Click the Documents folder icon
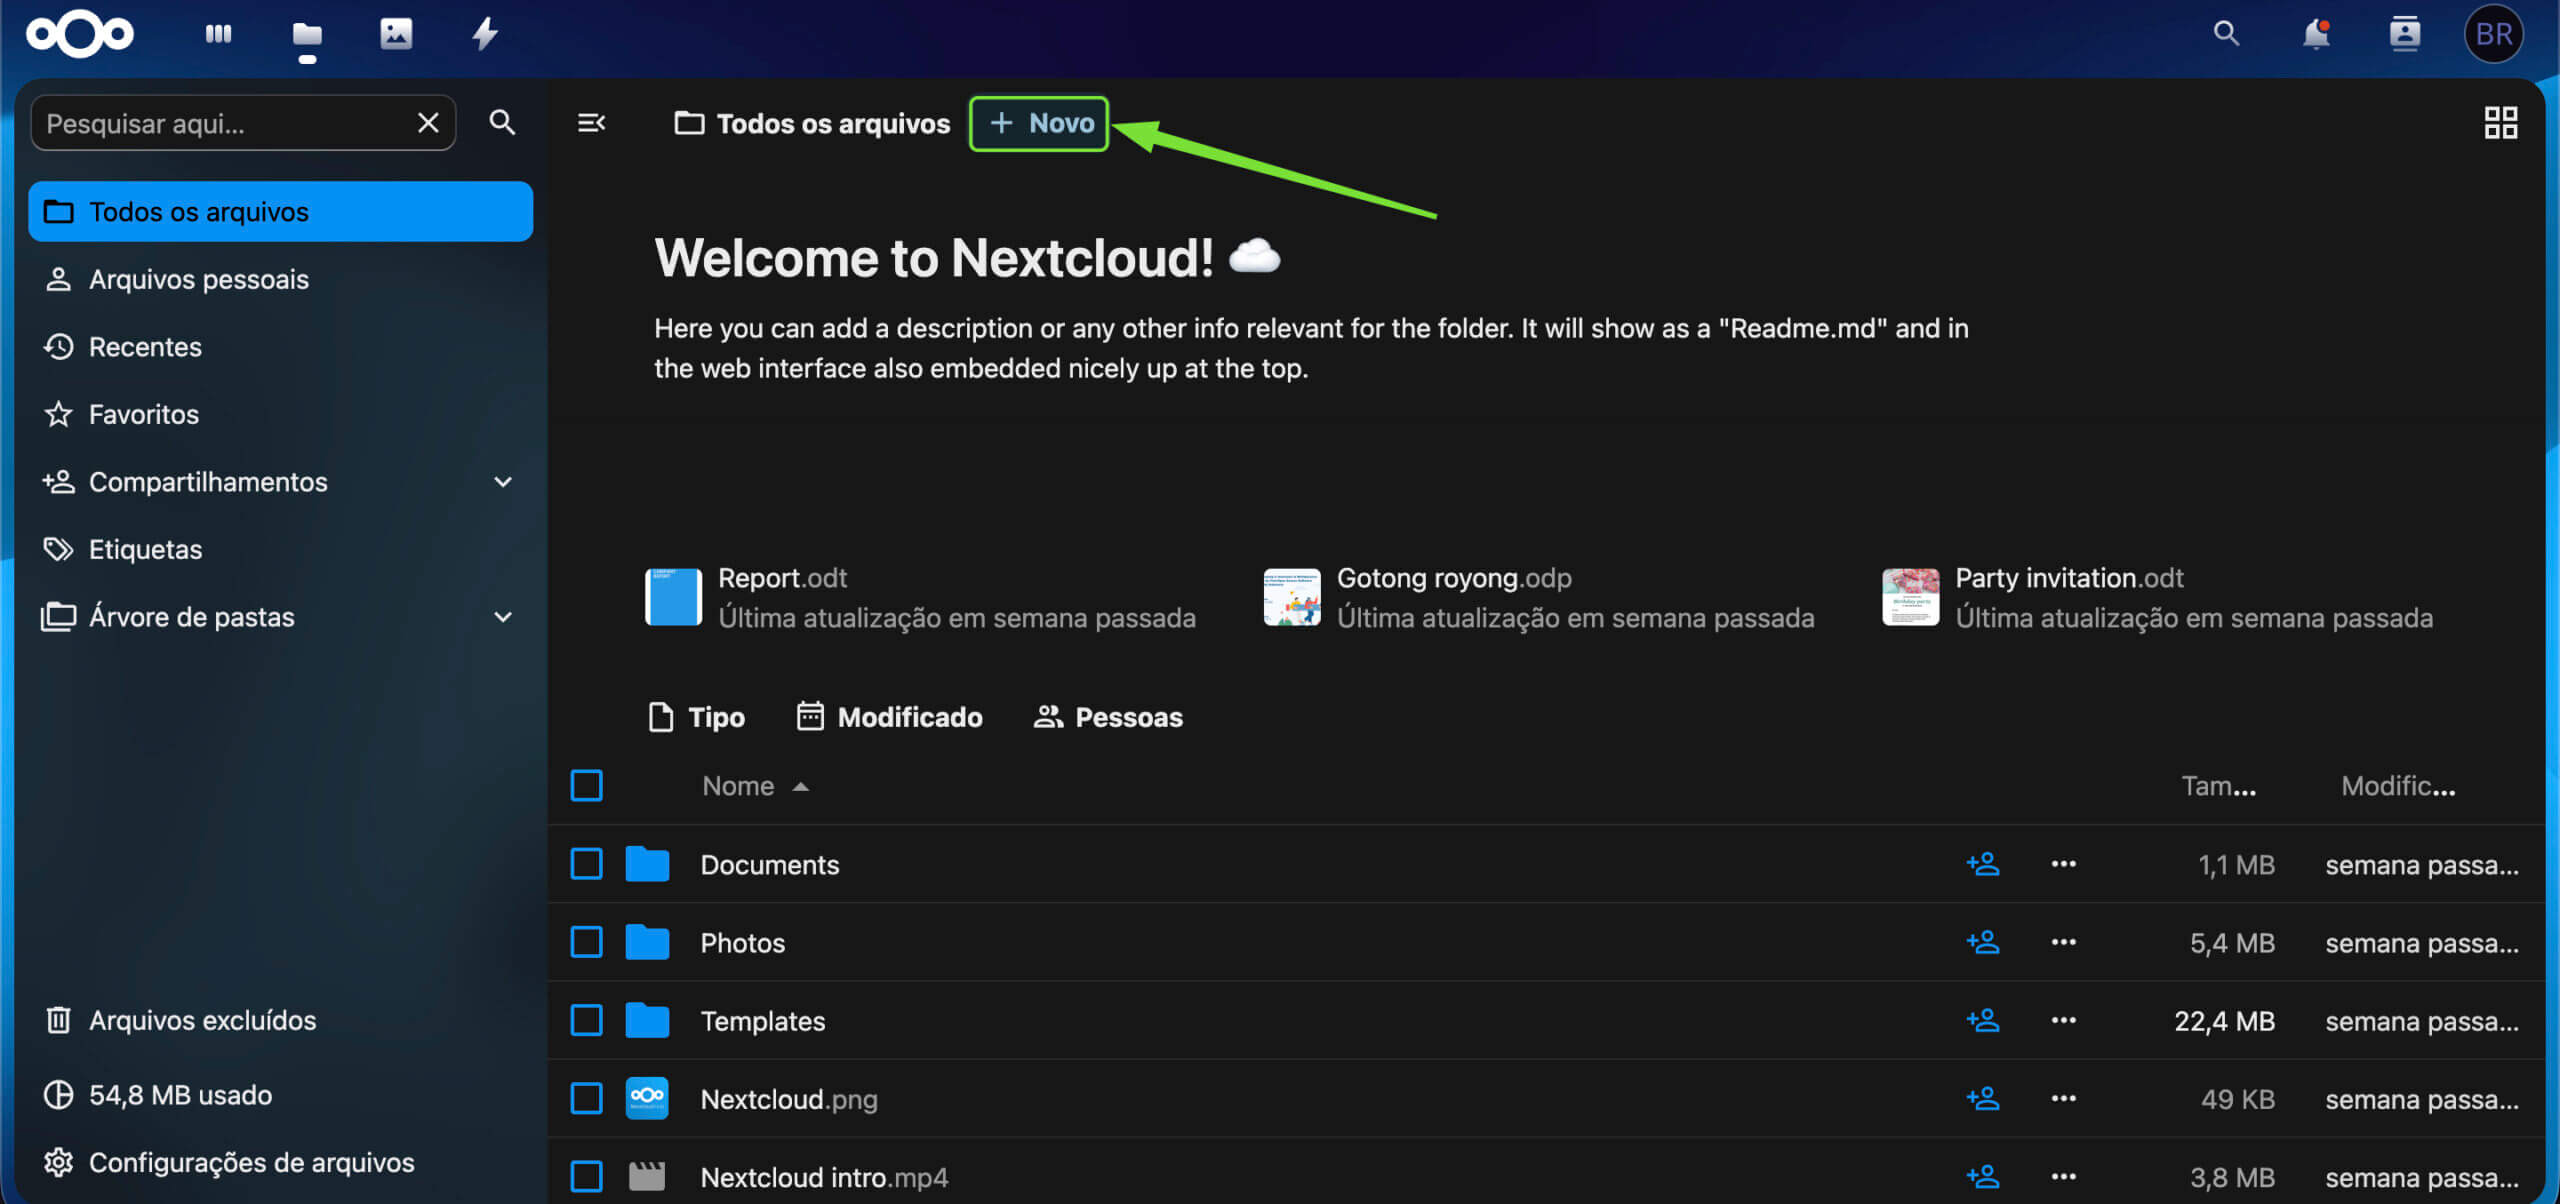 click(x=647, y=864)
